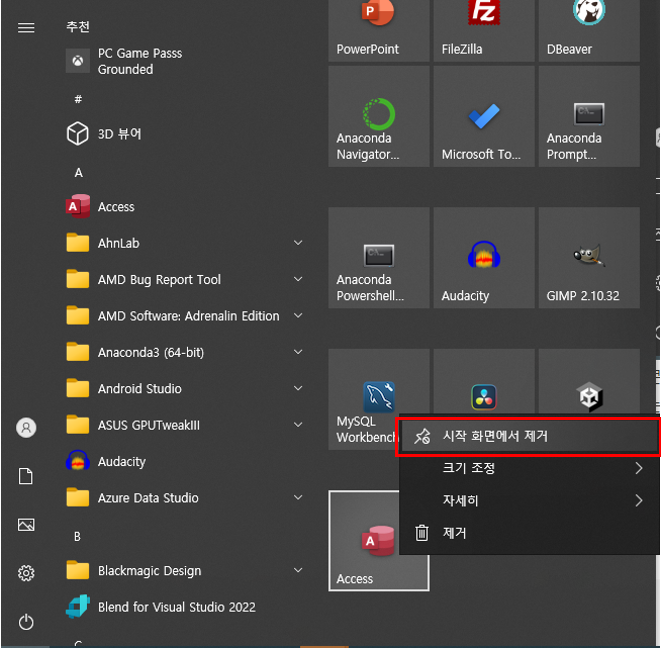The height and width of the screenshot is (649, 661).
Task: Select 제거 in context menu
Action: (529, 533)
